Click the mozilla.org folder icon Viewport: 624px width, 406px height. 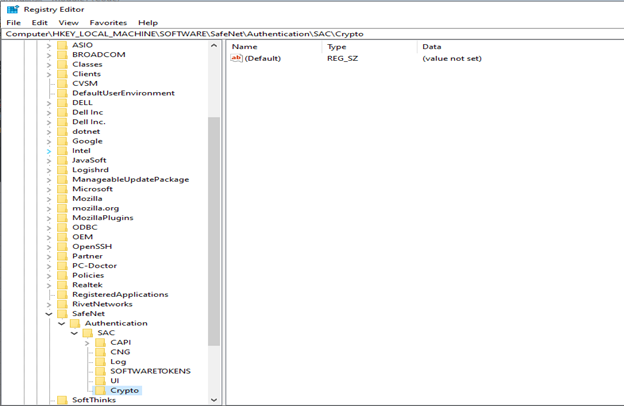point(62,208)
